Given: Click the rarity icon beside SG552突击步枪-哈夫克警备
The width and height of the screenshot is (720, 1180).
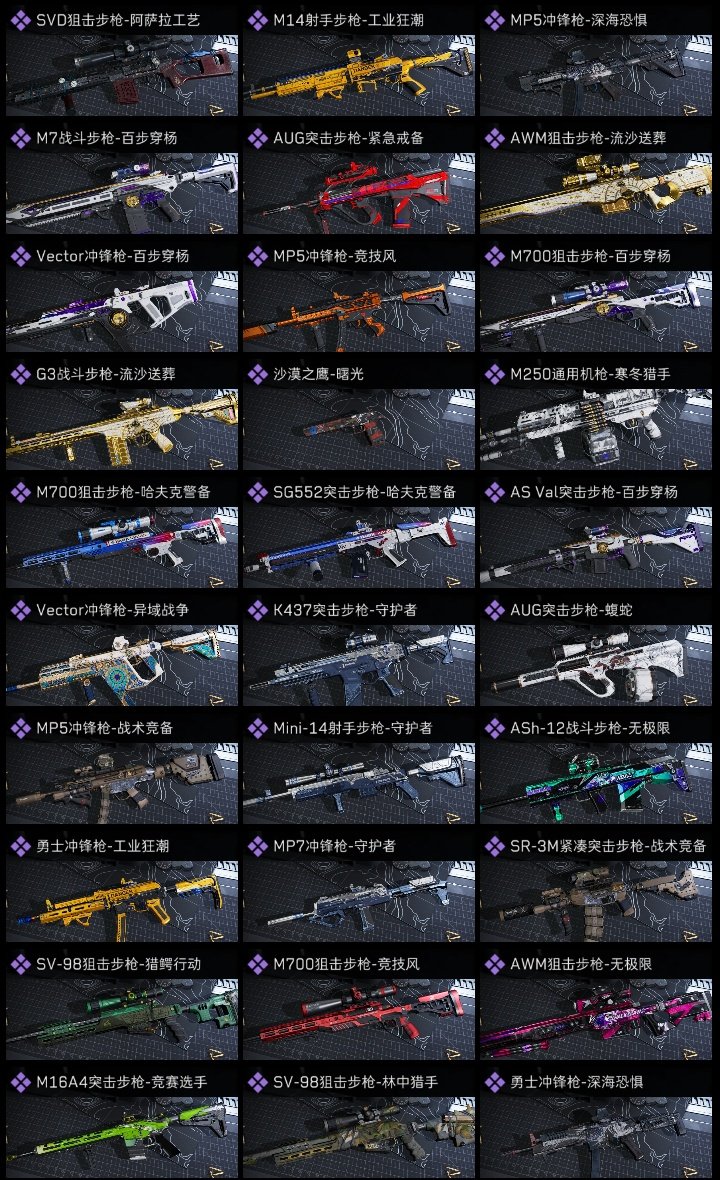Looking at the screenshot, I should click(x=257, y=492).
